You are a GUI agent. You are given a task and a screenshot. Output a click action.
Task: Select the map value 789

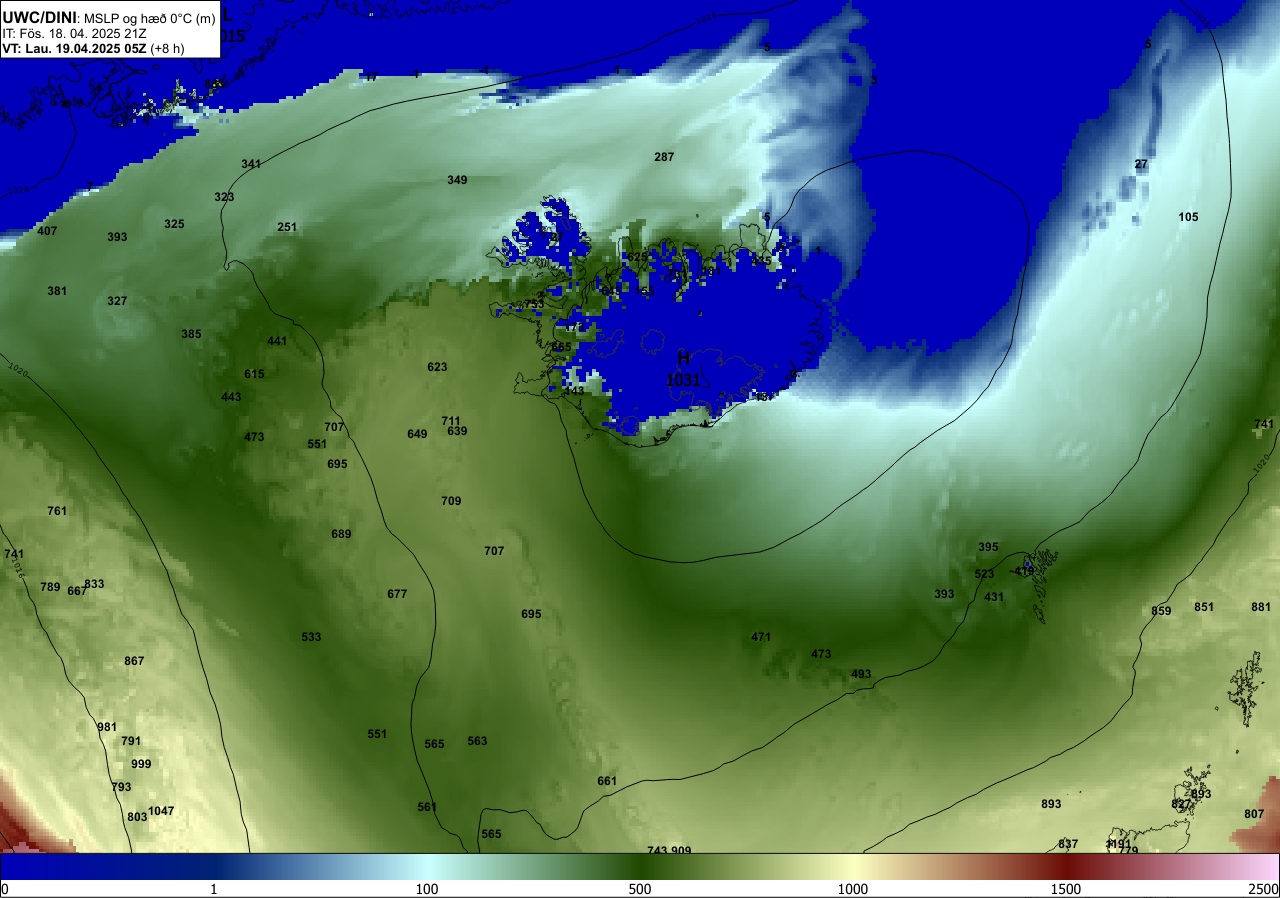tap(50, 587)
